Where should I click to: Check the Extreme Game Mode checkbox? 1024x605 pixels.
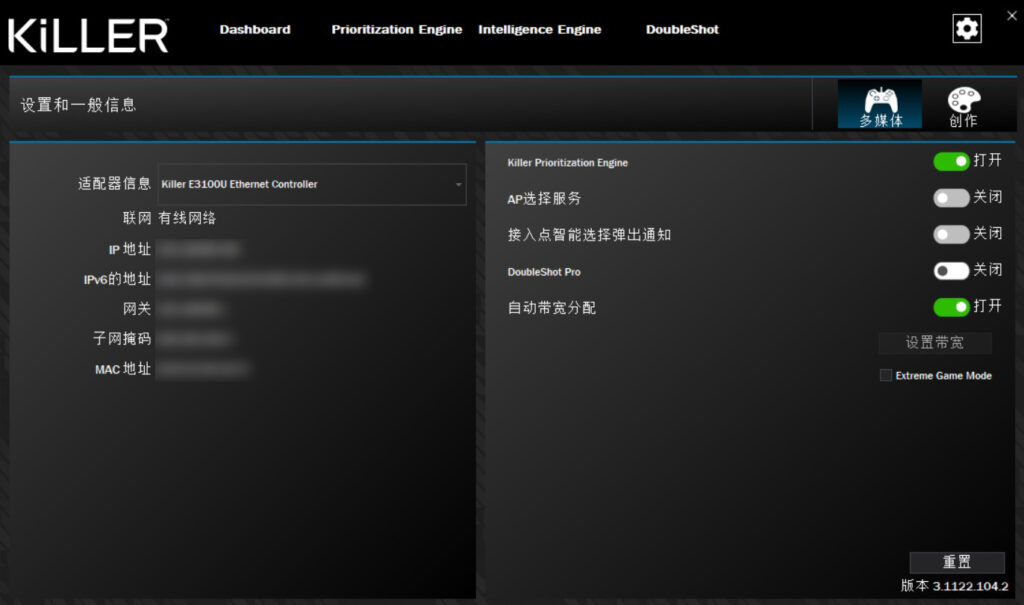(x=885, y=375)
